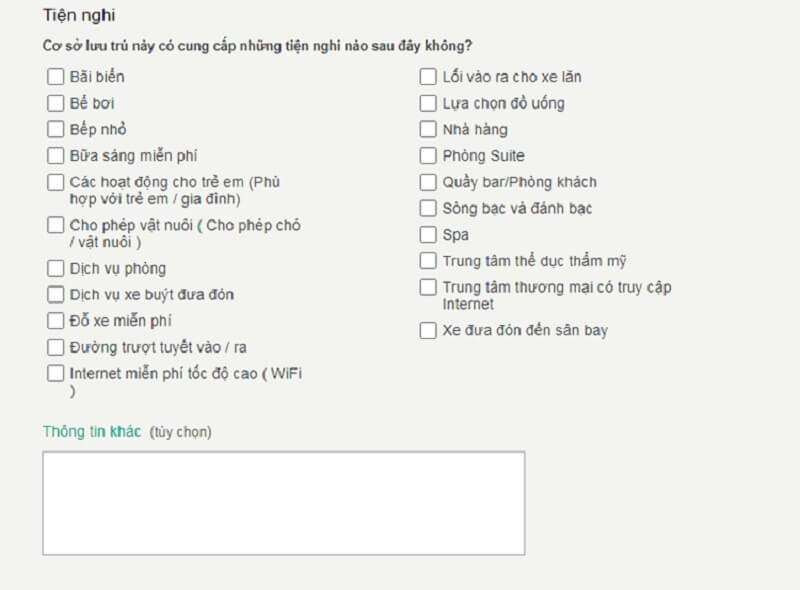
Task: Check the "Bếp nhỏ" checkbox
Action: [56, 129]
